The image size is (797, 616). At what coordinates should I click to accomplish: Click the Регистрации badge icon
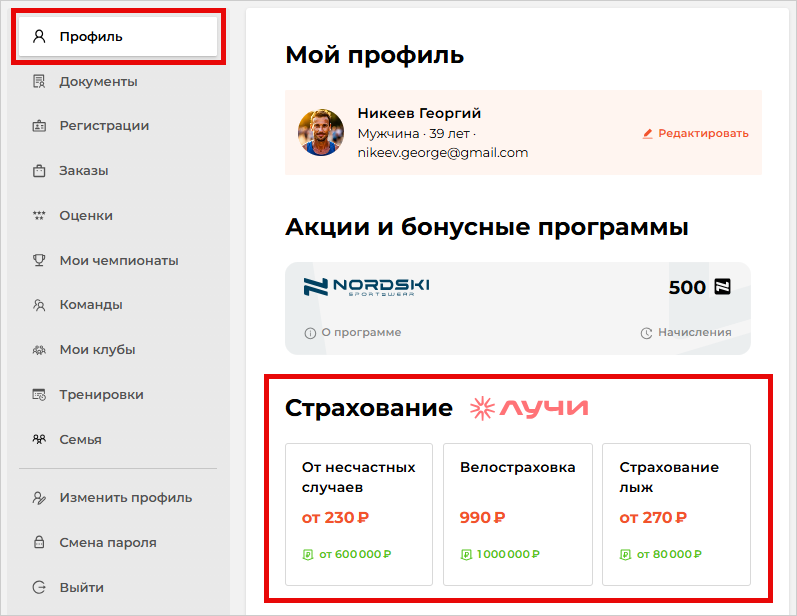39,126
